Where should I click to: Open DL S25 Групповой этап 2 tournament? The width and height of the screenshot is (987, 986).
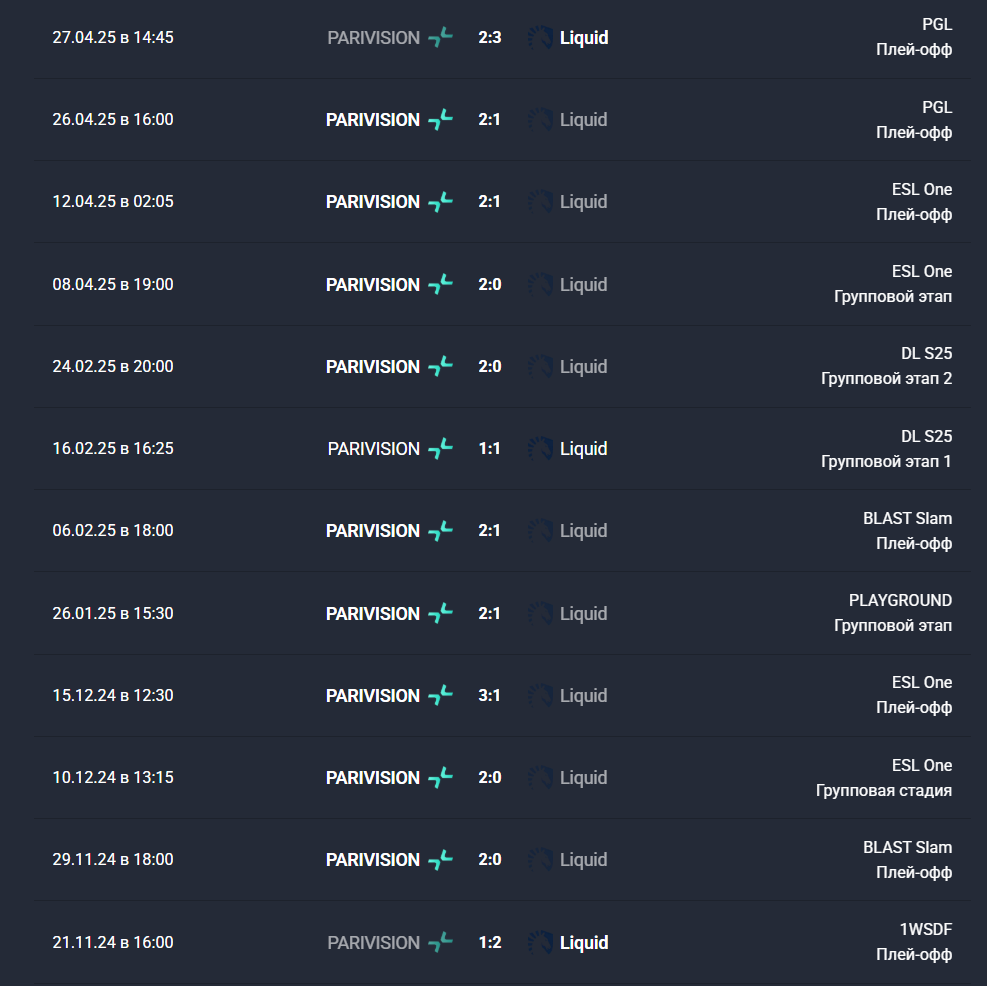[x=886, y=367]
